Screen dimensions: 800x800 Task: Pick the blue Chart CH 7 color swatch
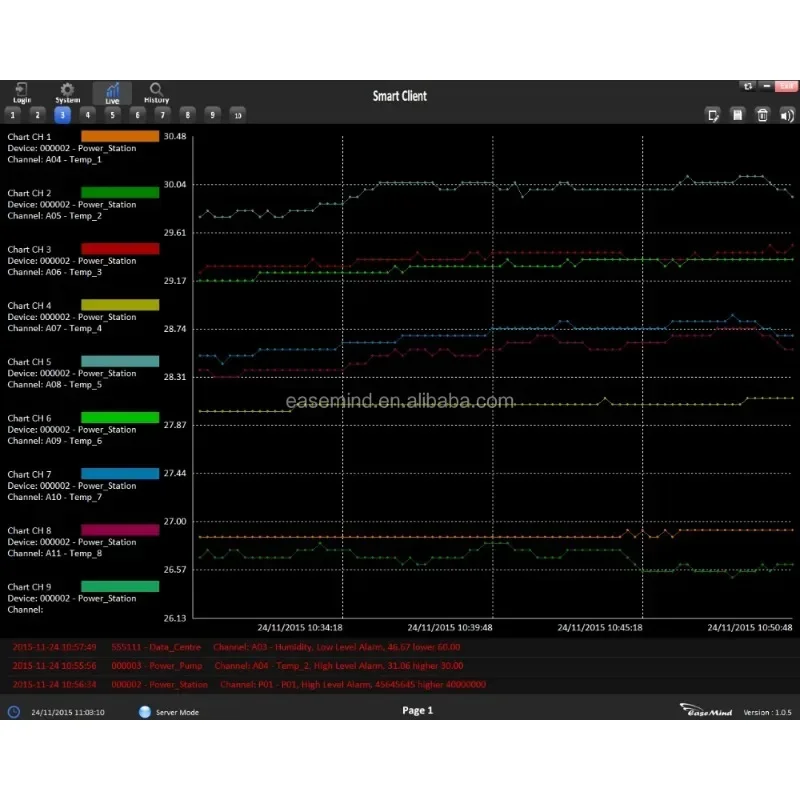[119, 474]
